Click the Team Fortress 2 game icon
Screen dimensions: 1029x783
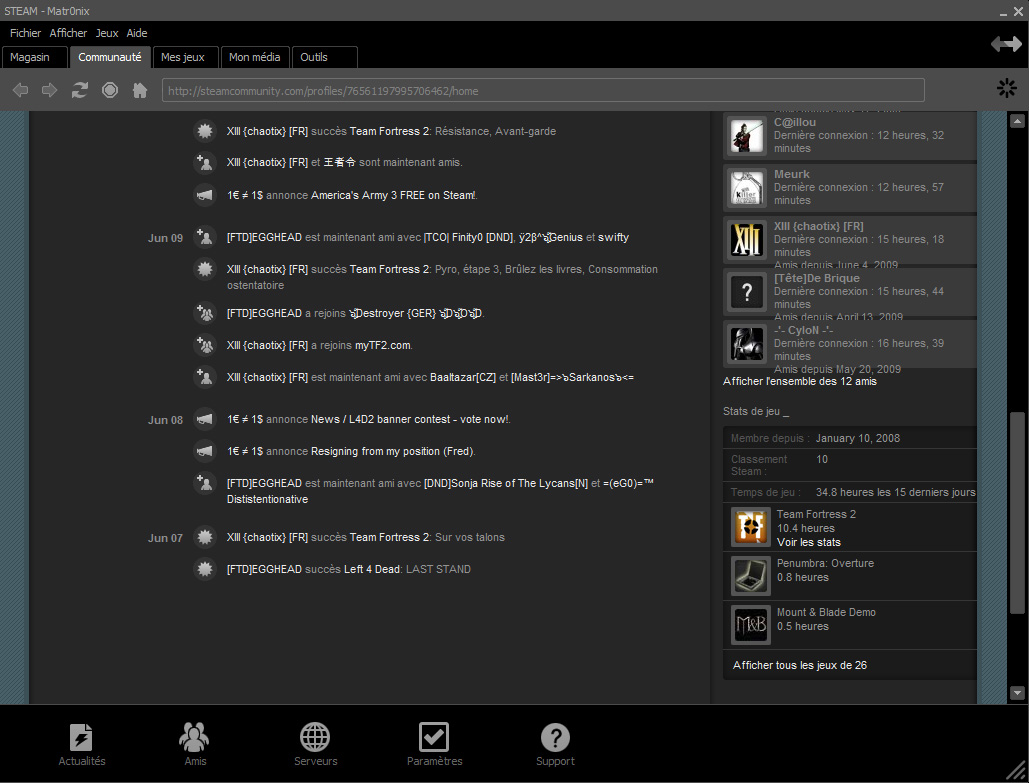750,527
